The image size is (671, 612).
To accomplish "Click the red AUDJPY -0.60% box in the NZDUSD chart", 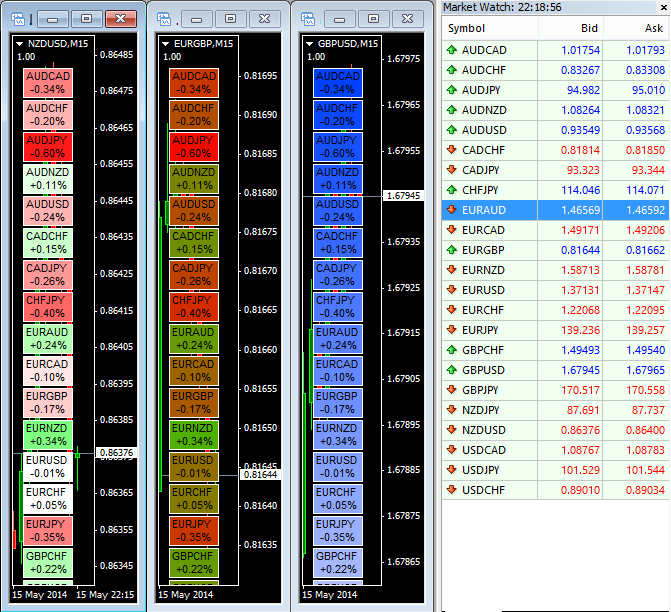I will pos(50,147).
